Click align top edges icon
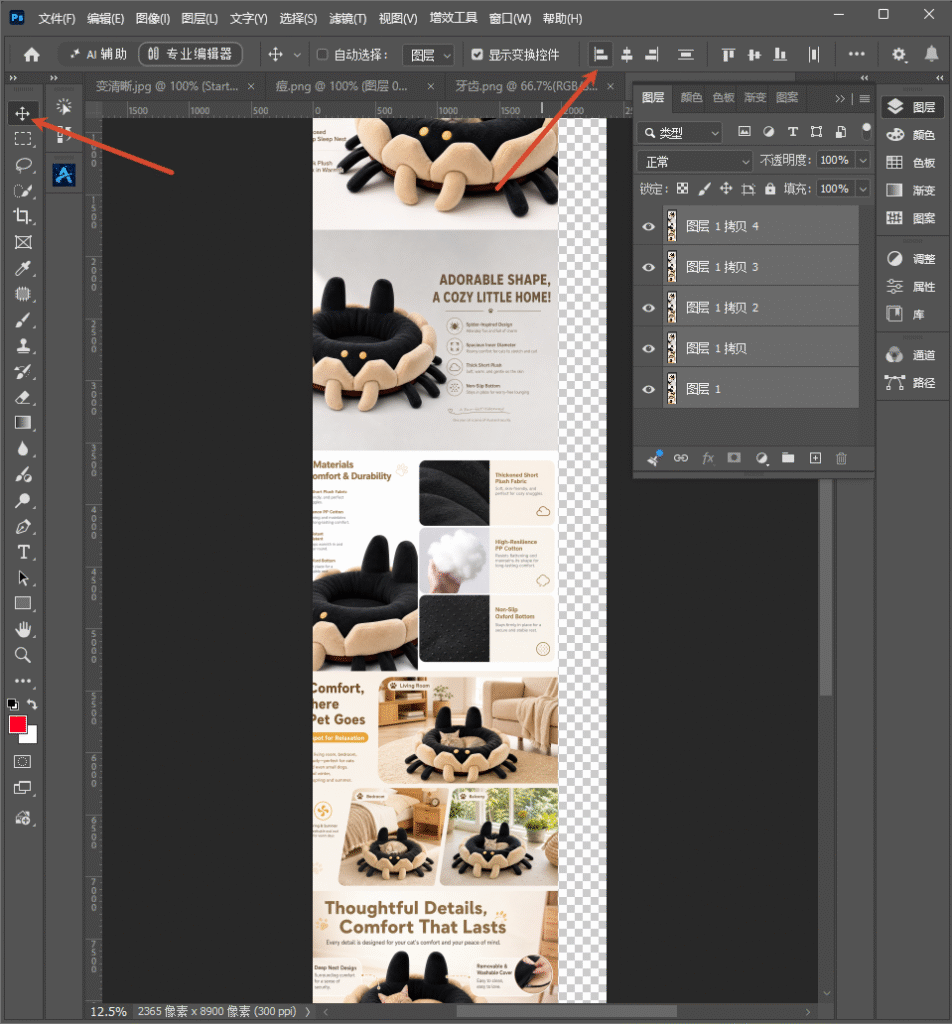952x1024 pixels. [x=728, y=55]
